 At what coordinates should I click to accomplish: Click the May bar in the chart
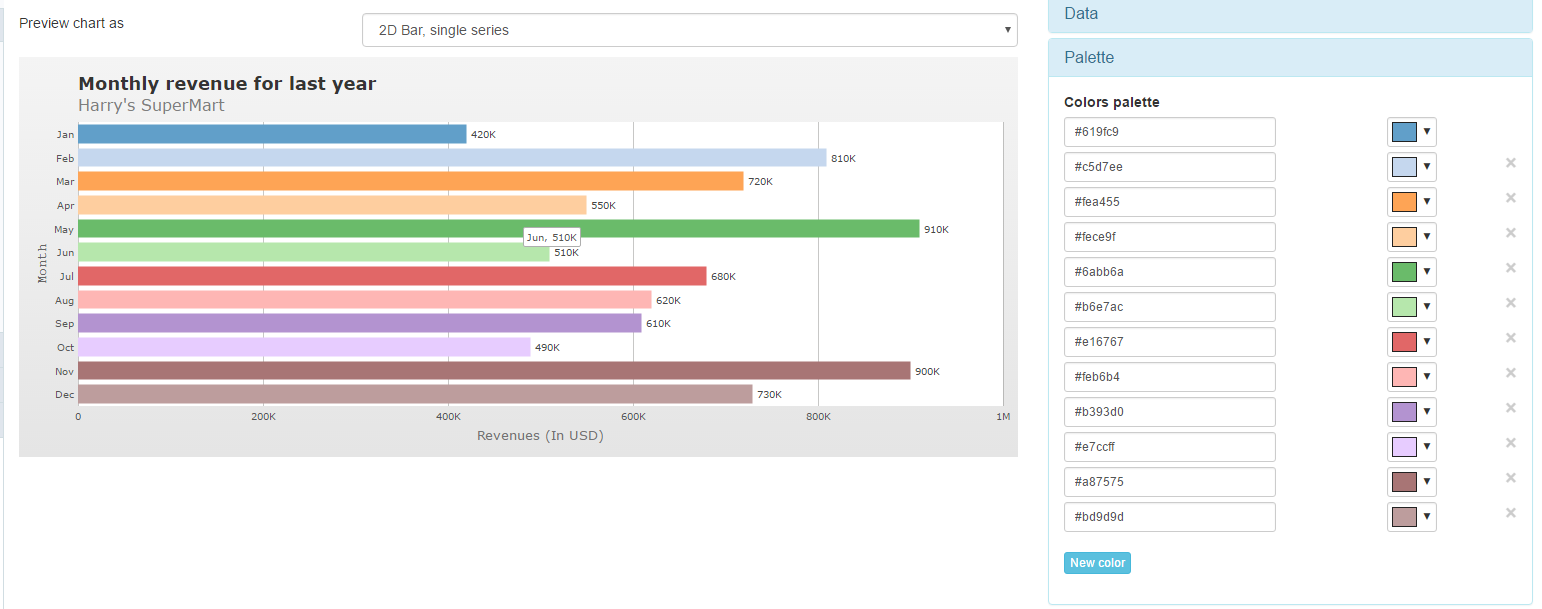coord(498,229)
